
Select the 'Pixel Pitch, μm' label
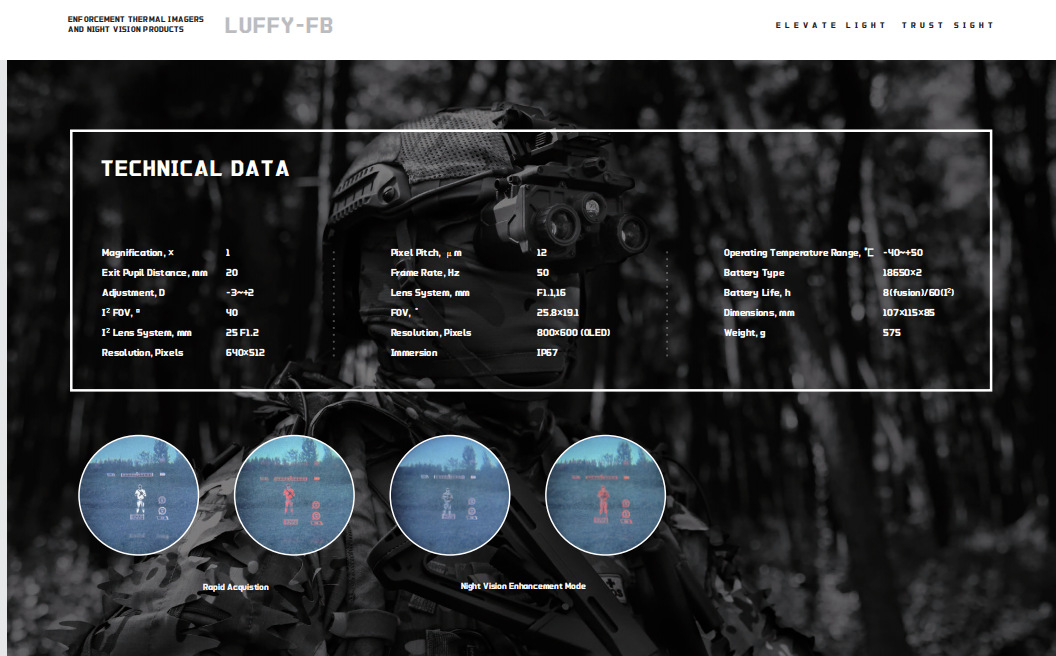pyautogui.click(x=426, y=253)
